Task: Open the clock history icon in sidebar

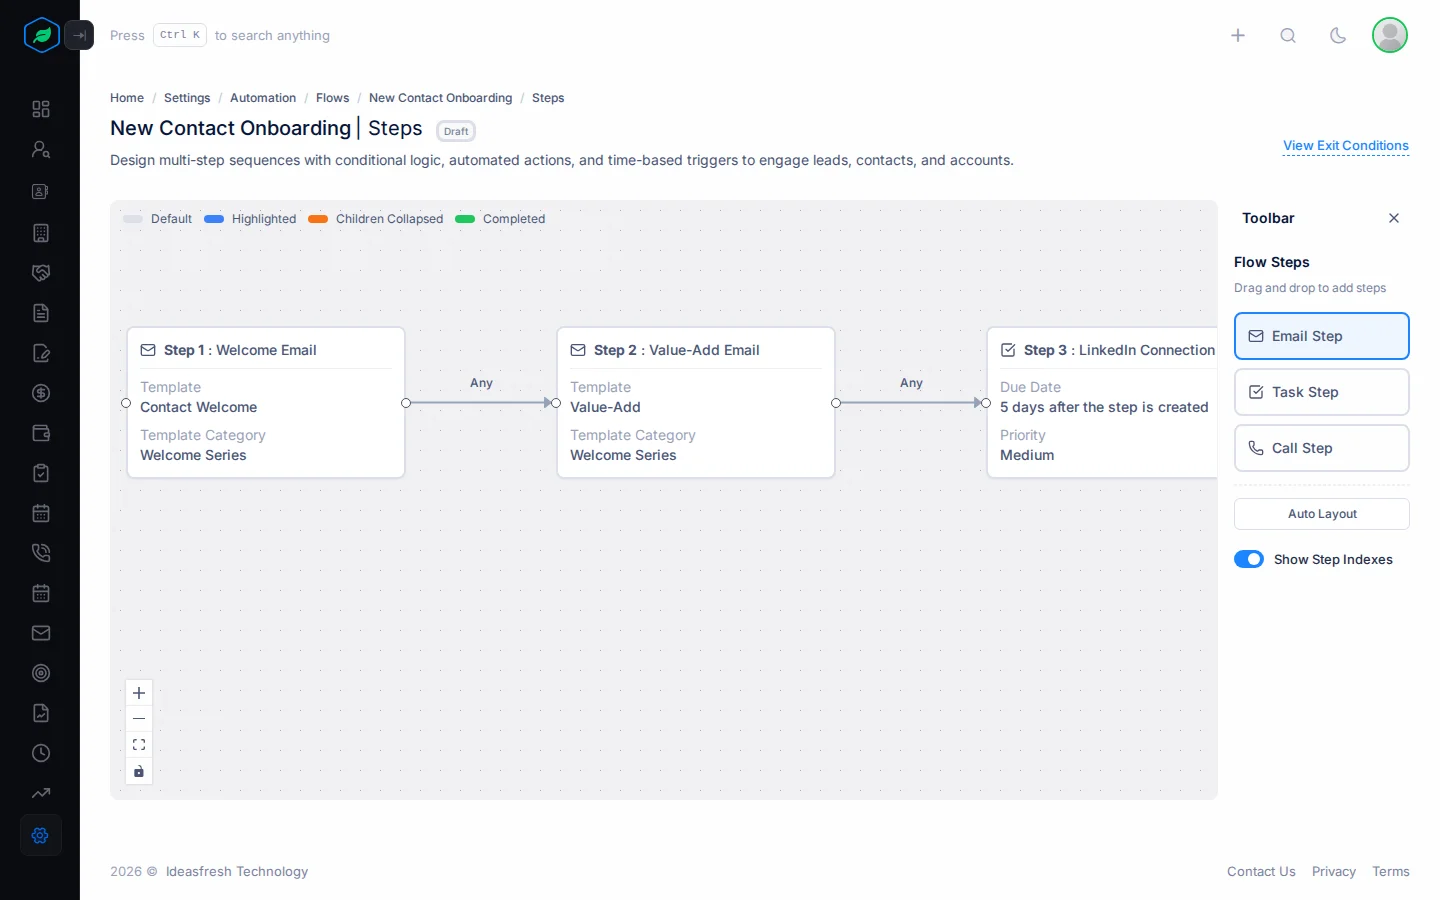Action: [x=41, y=753]
